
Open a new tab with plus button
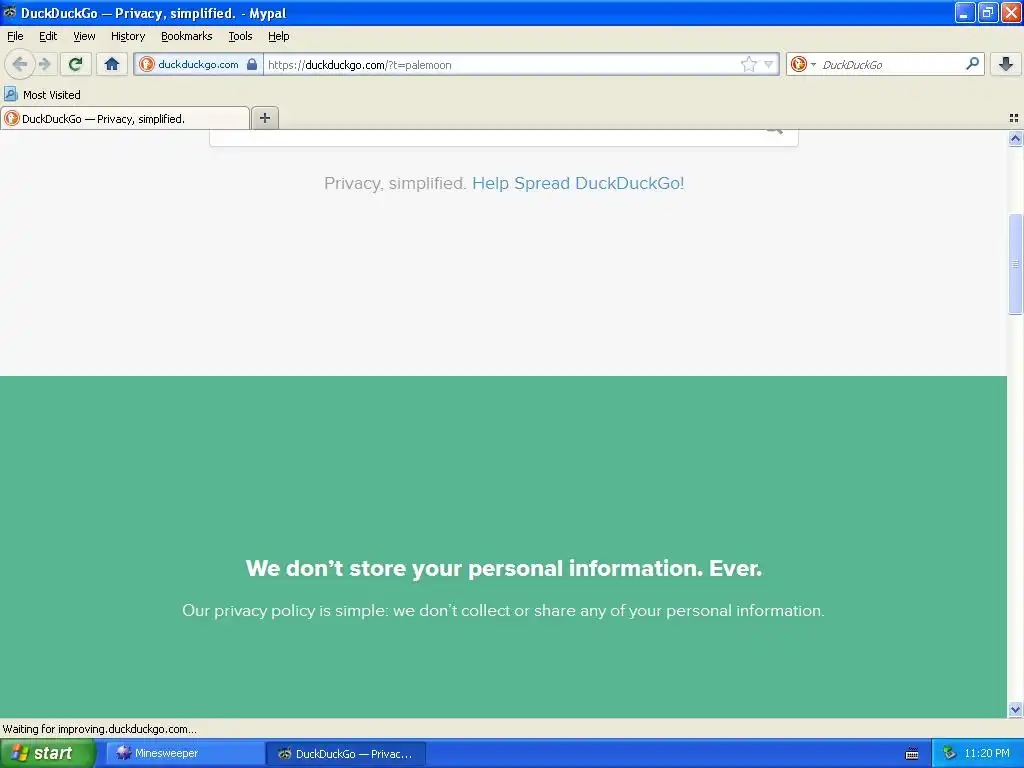[264, 118]
